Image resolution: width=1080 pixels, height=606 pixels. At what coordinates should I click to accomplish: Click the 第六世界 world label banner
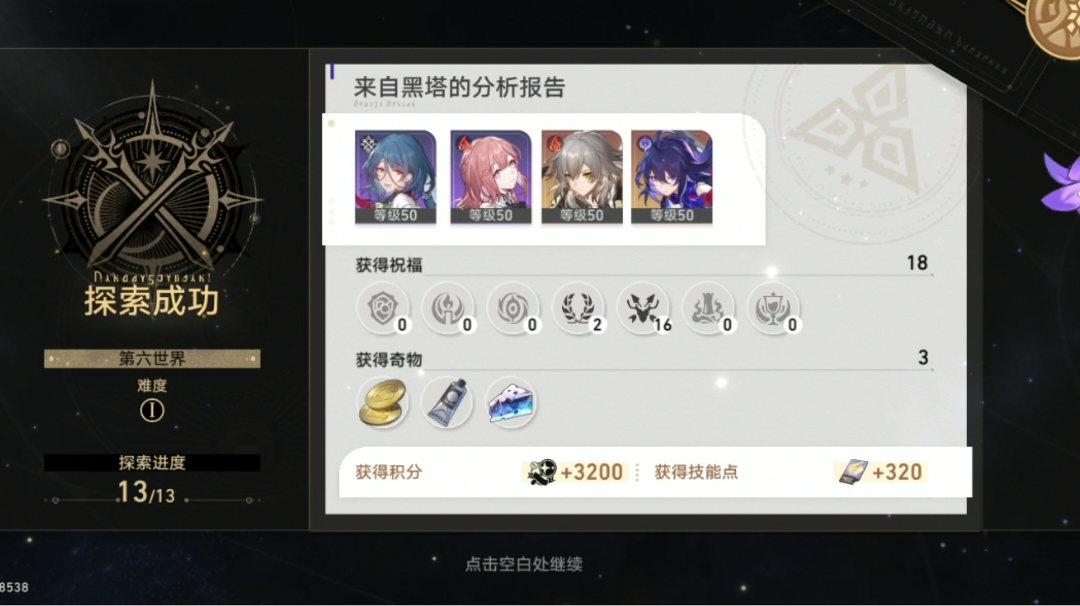[x=152, y=359]
